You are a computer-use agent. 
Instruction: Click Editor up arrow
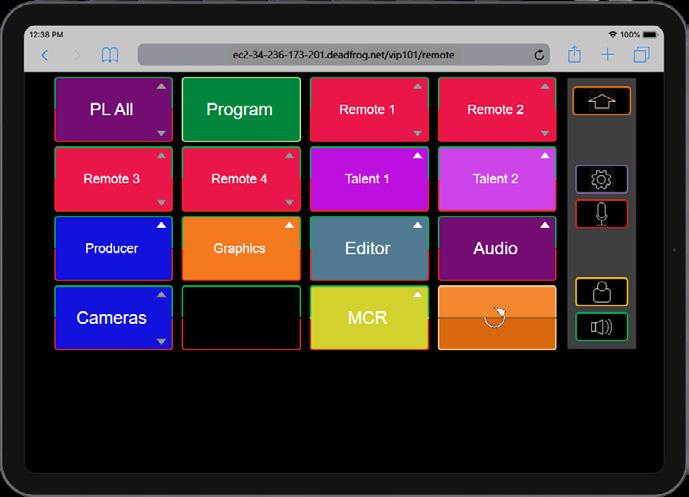point(417,225)
